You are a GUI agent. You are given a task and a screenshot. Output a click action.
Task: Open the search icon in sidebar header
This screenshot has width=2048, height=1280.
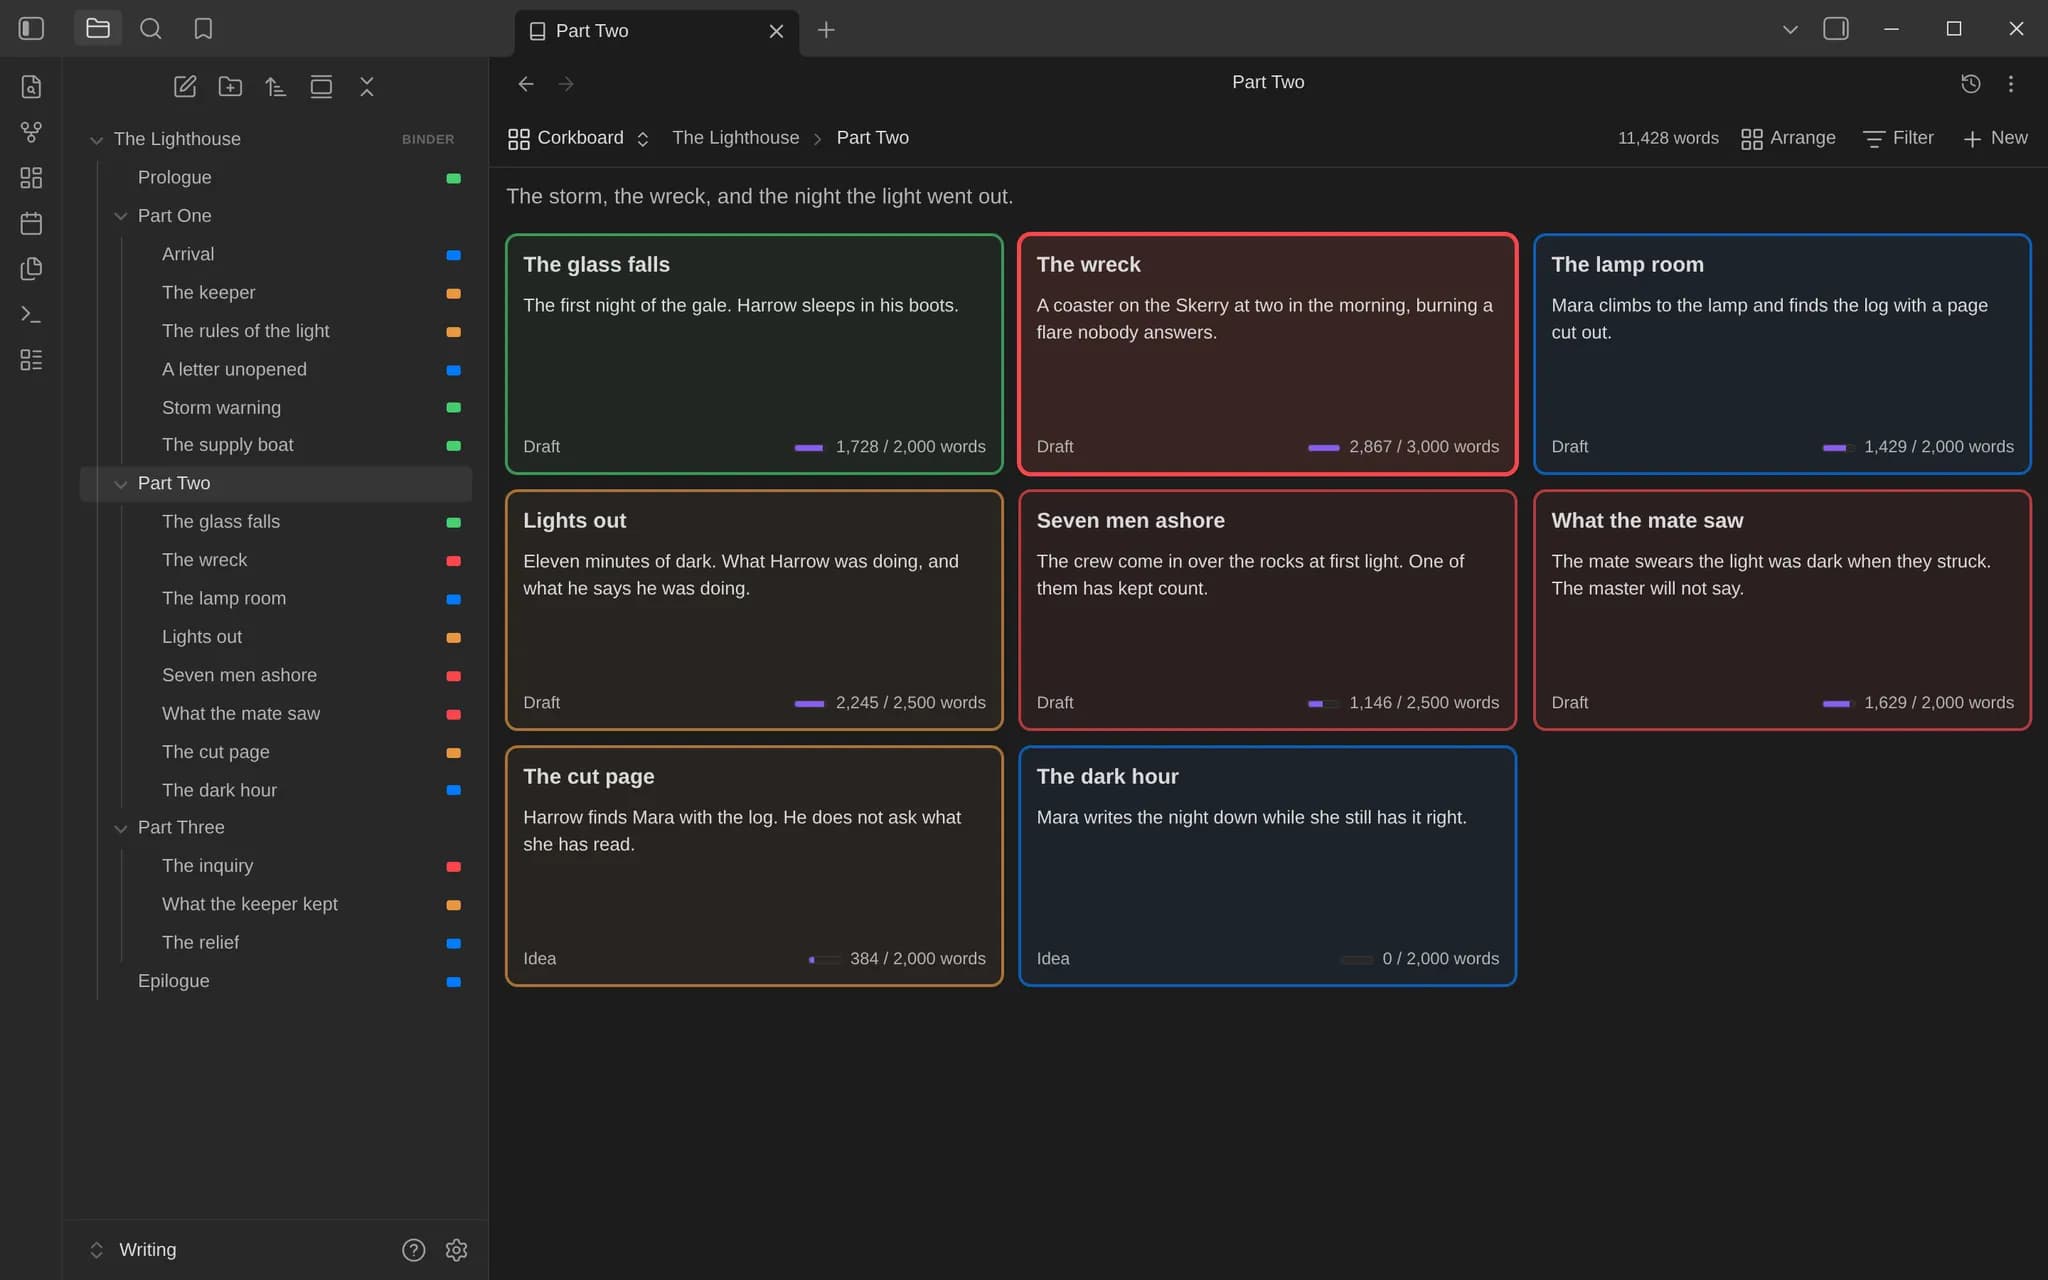[151, 29]
